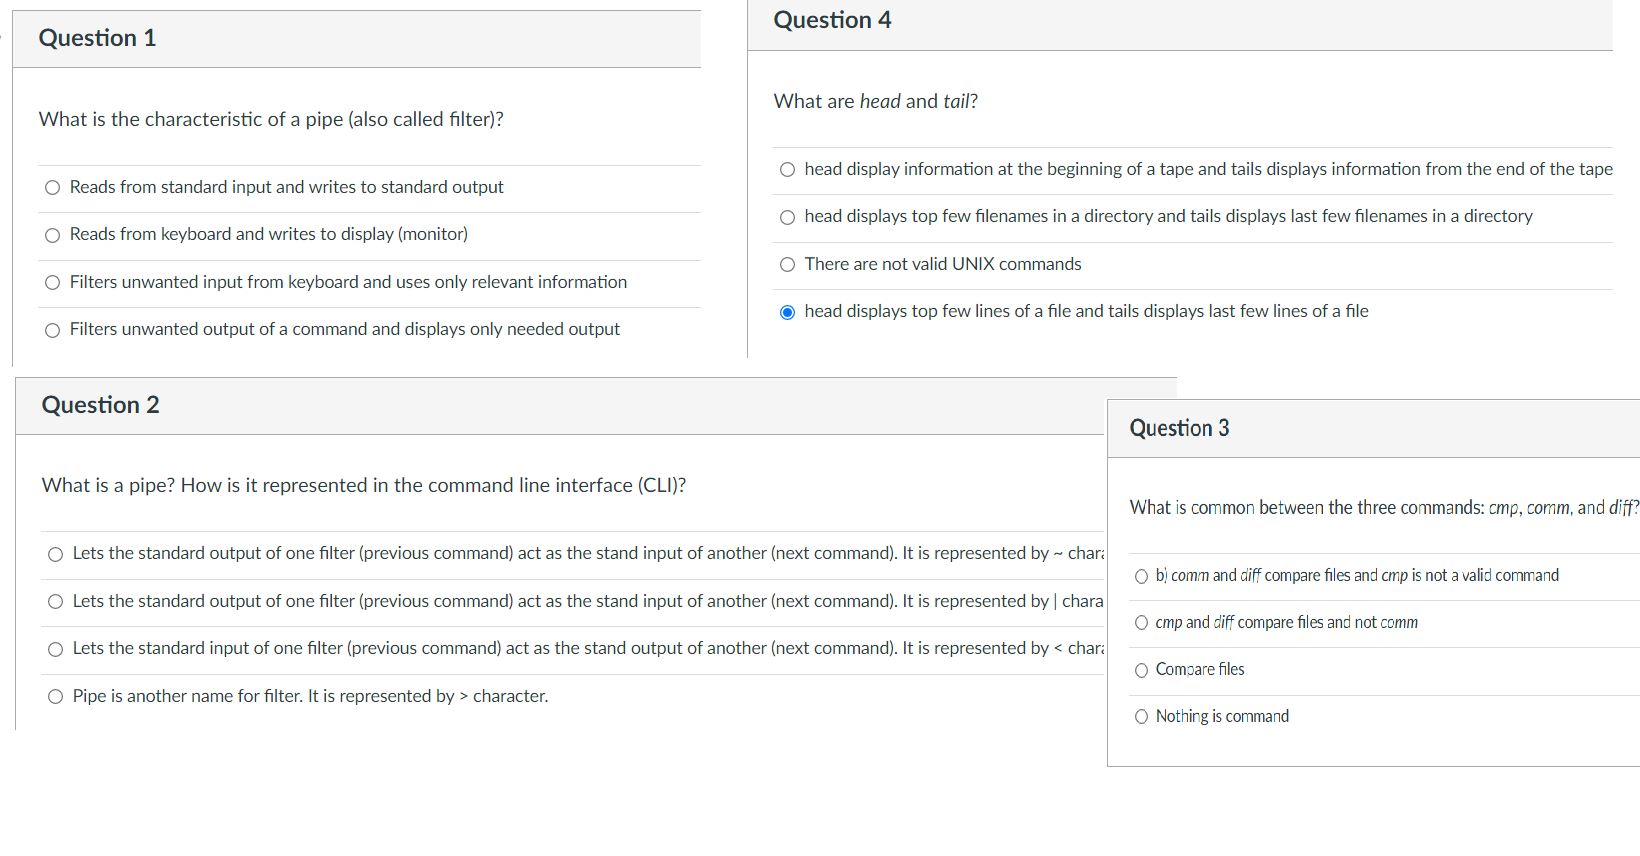The width and height of the screenshot is (1640, 856).
Task: Choose pipe option represented by | character
Action: pyautogui.click(x=56, y=602)
